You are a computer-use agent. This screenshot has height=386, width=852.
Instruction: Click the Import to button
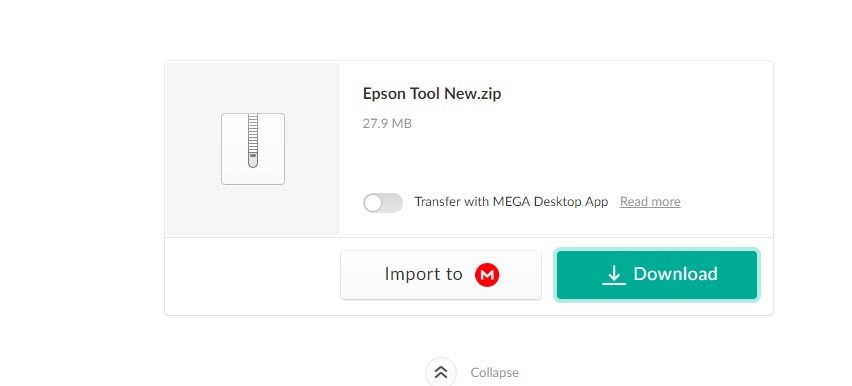click(441, 275)
